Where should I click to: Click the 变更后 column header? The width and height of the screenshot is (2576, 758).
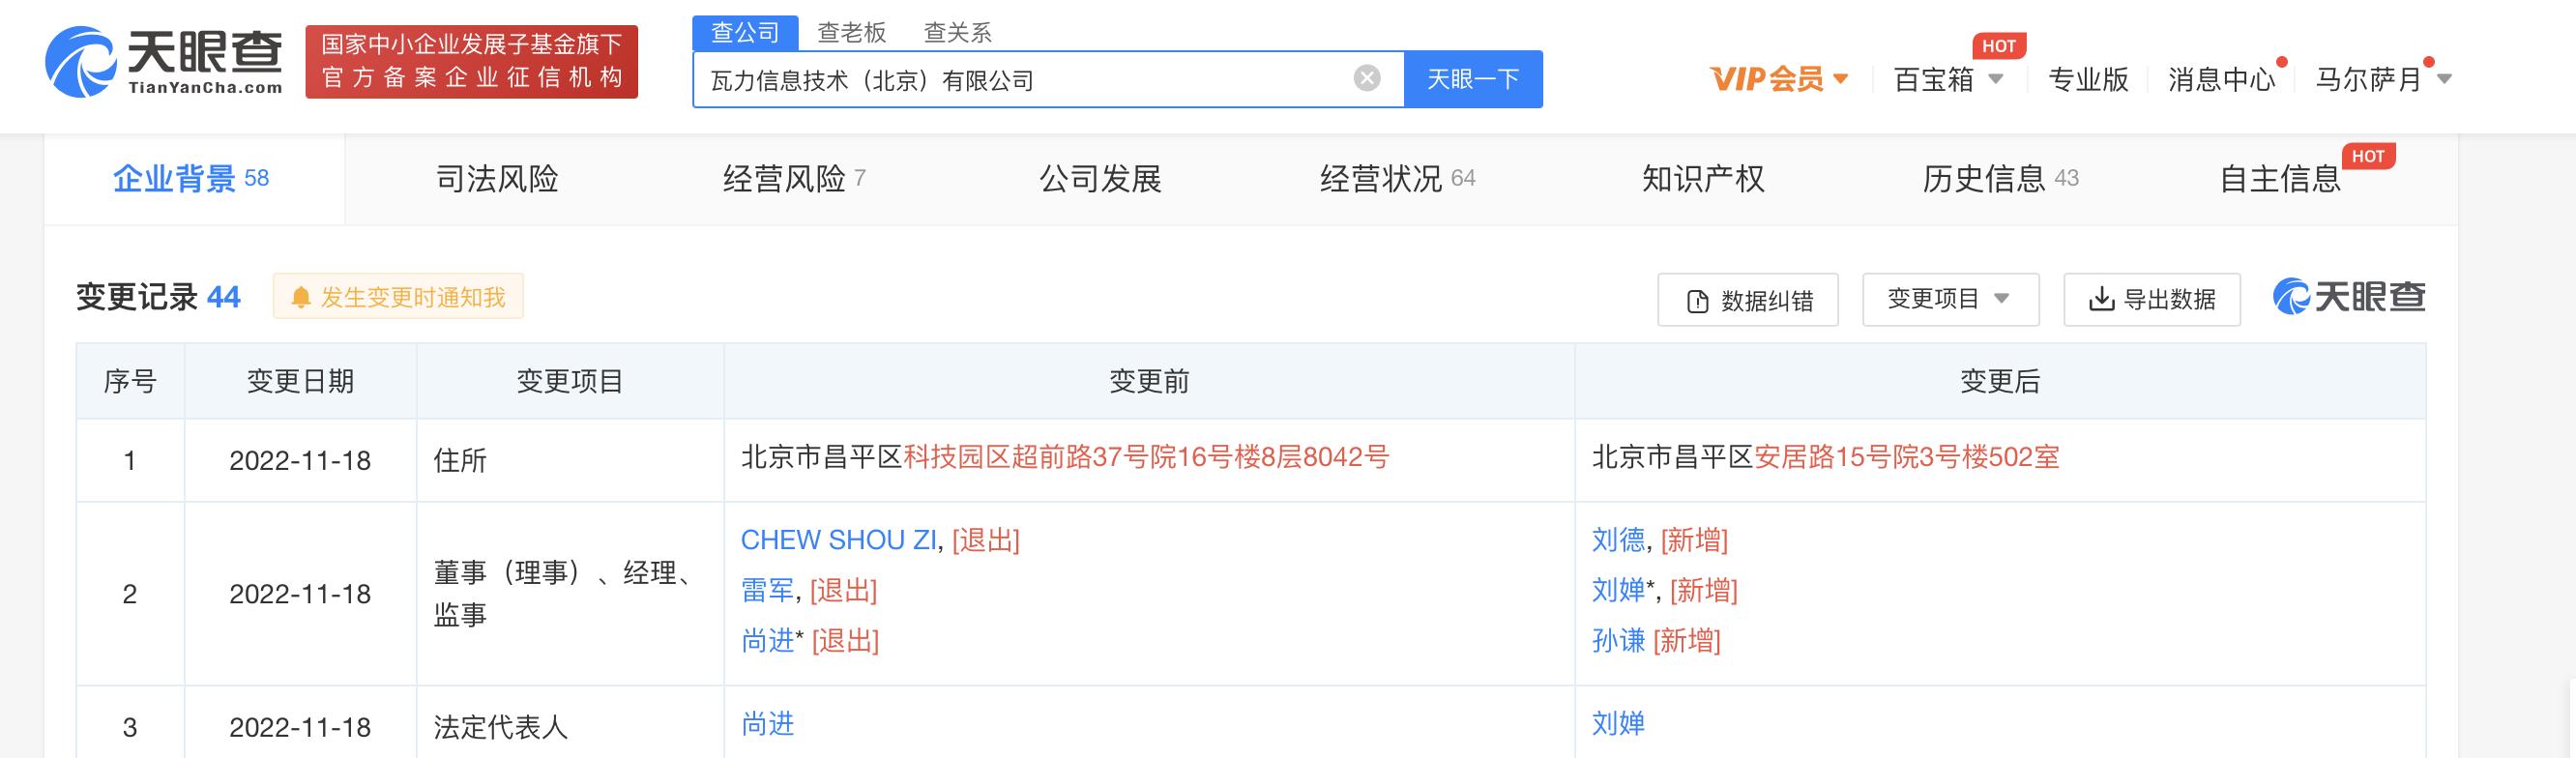pos(2000,381)
